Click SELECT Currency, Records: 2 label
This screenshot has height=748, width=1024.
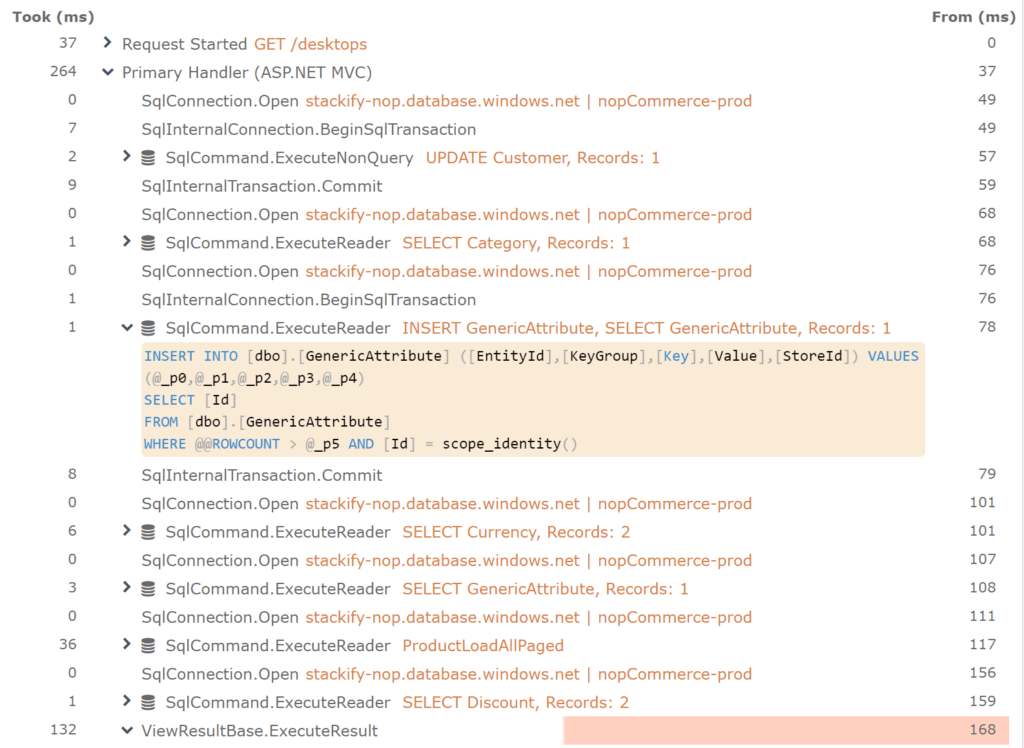point(516,532)
